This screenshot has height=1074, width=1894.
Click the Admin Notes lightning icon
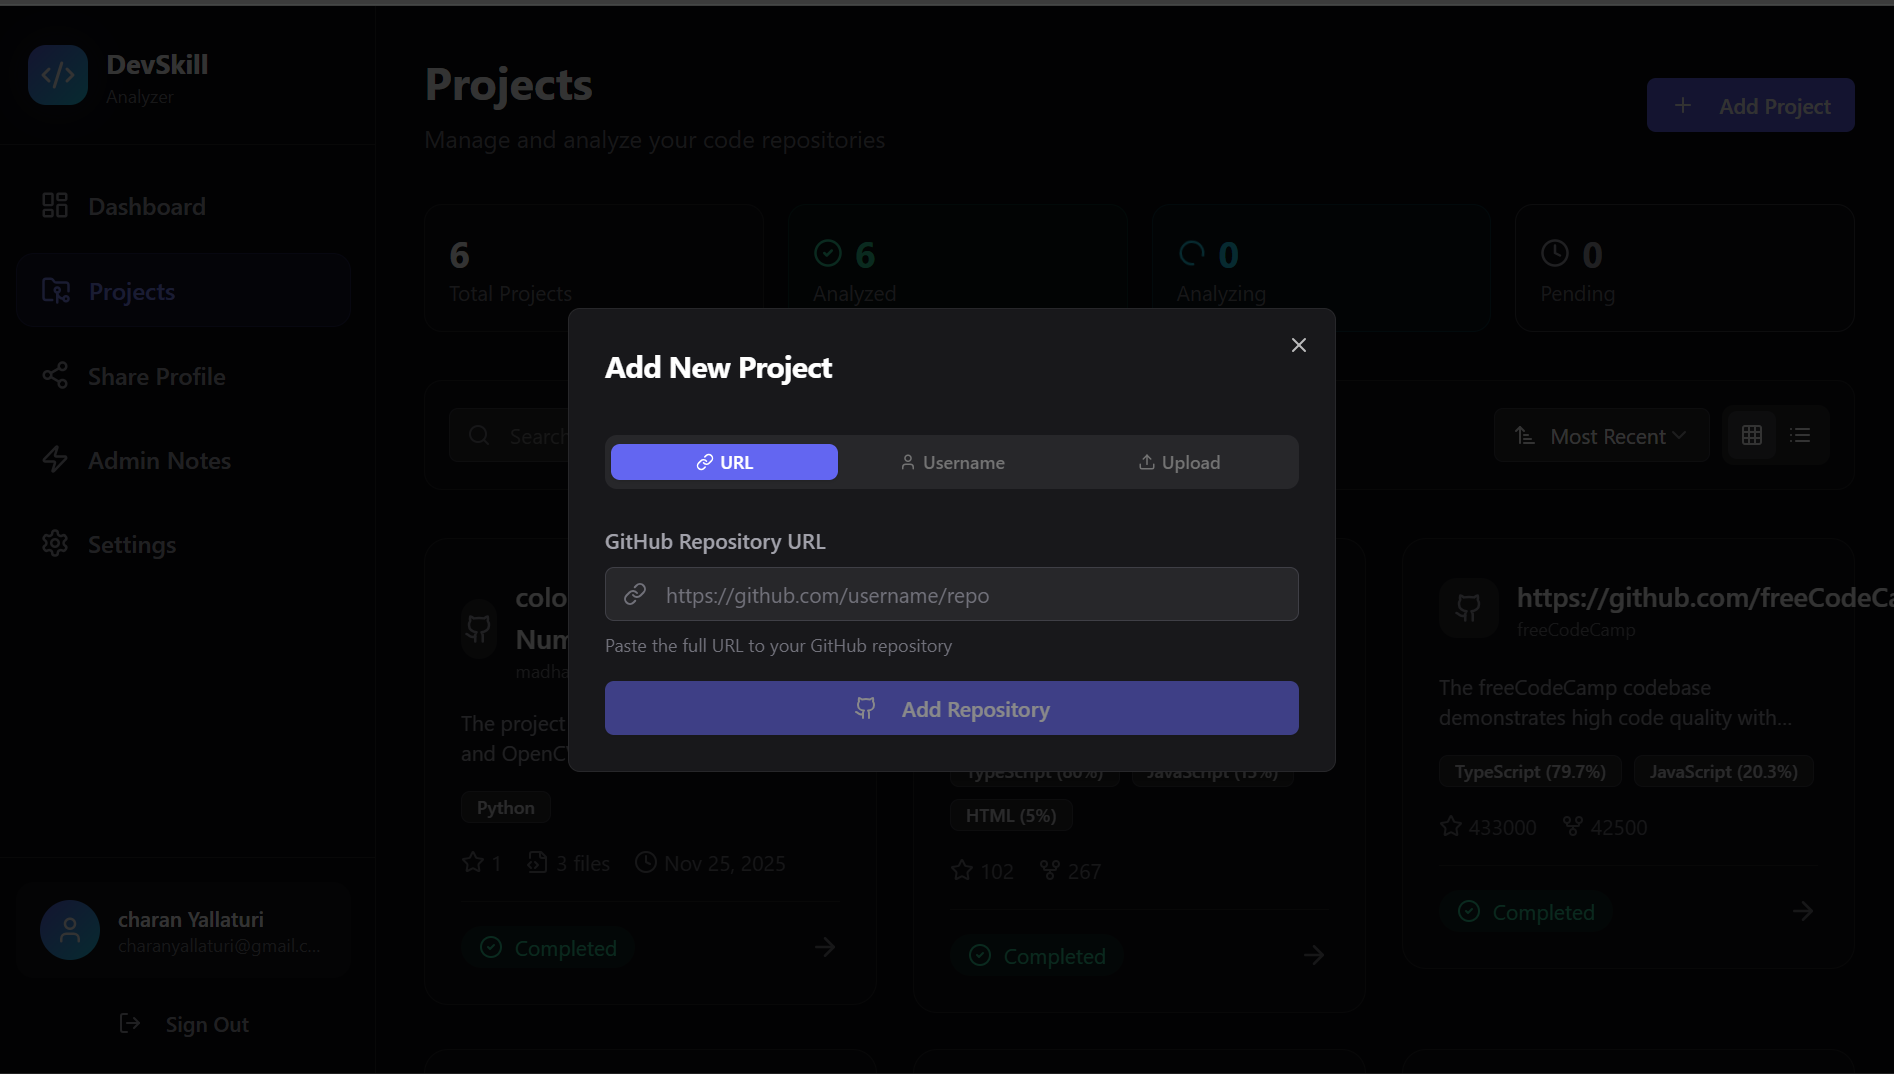point(55,459)
